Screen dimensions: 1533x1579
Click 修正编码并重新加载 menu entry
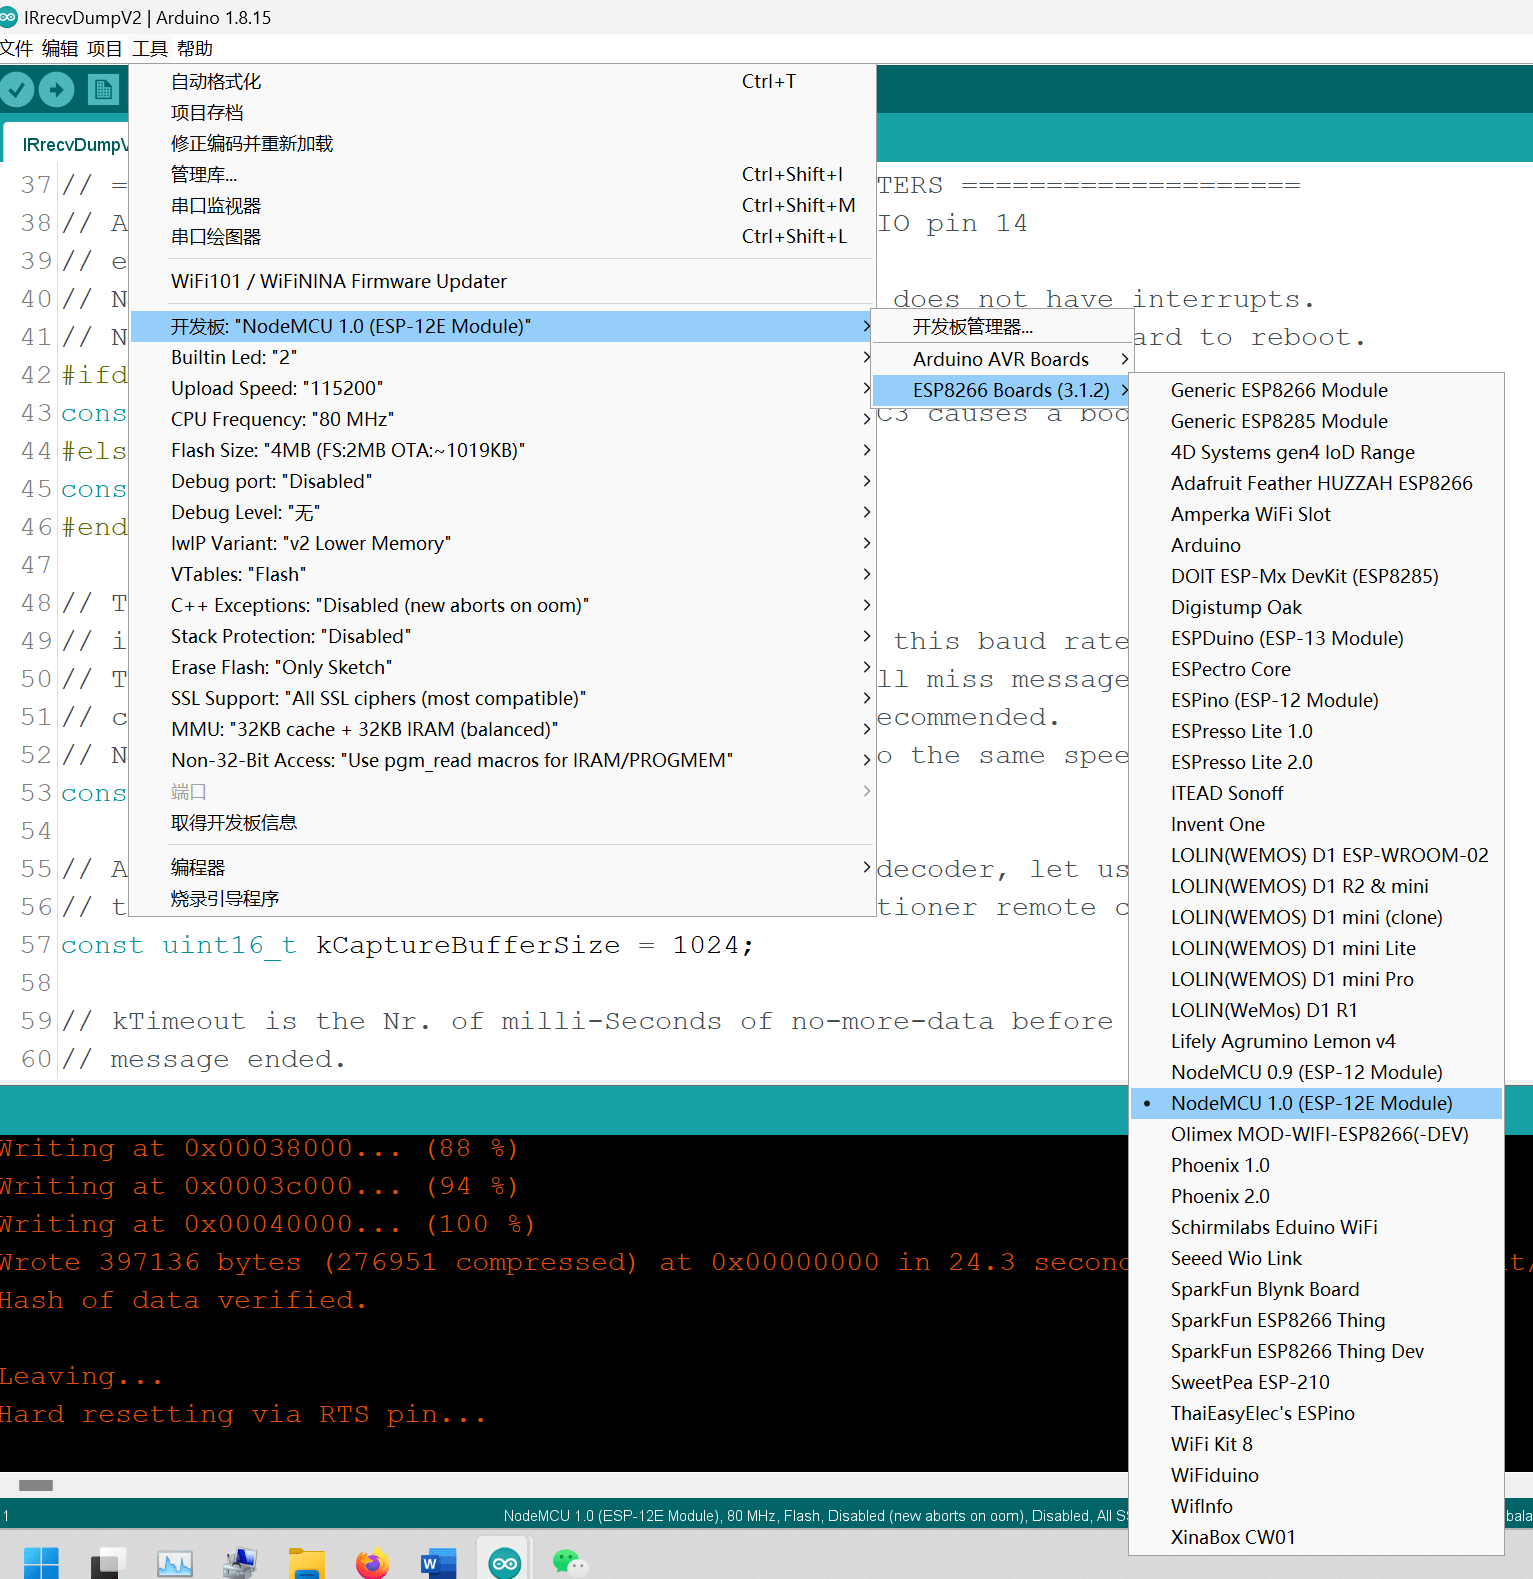pos(503,143)
